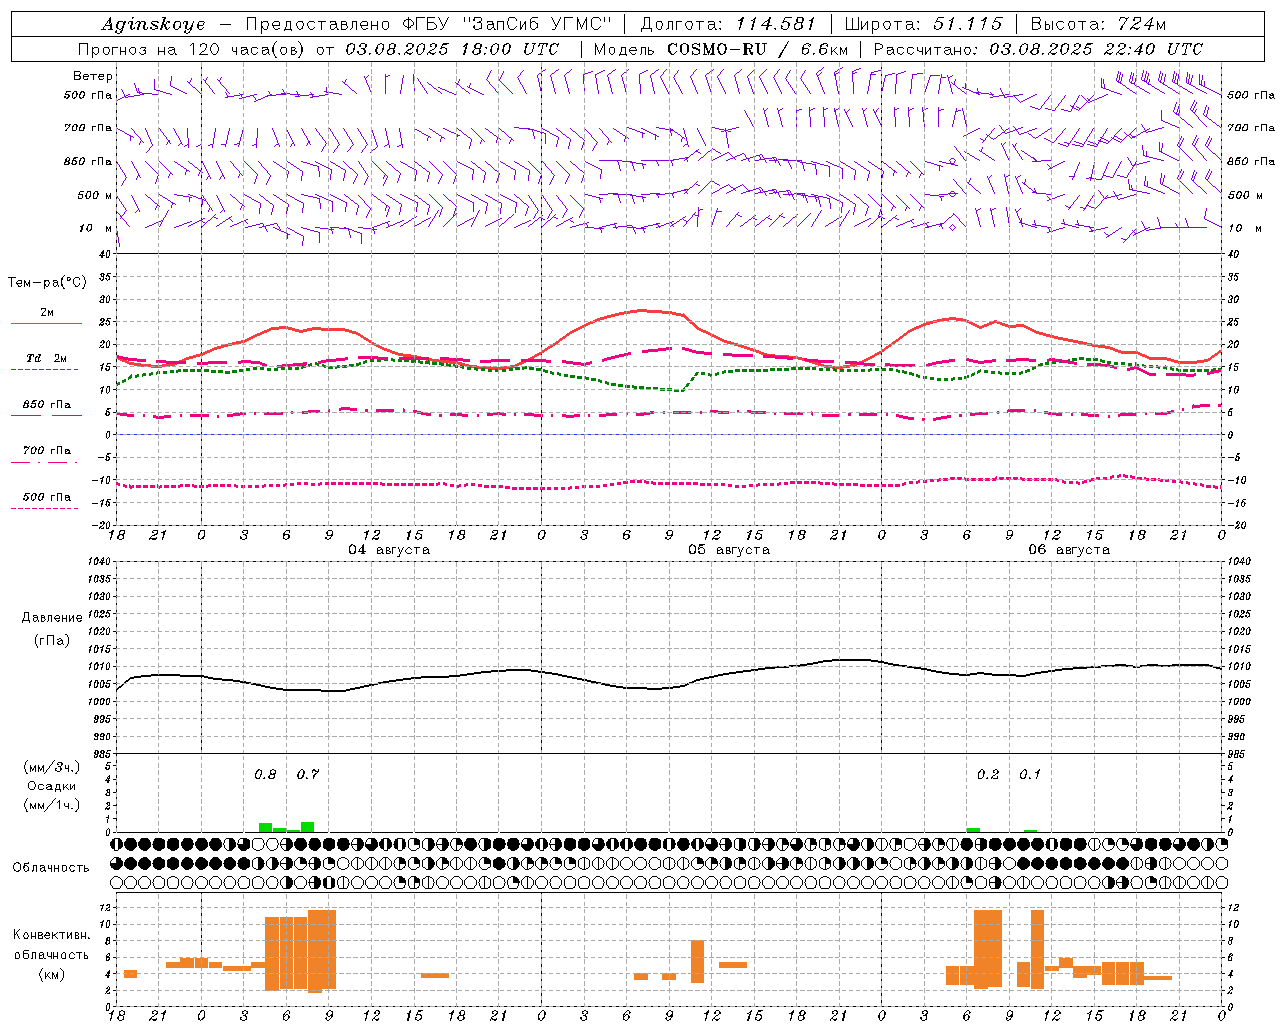
Task: Click the 06 августа date label
Action: pos(1069,550)
